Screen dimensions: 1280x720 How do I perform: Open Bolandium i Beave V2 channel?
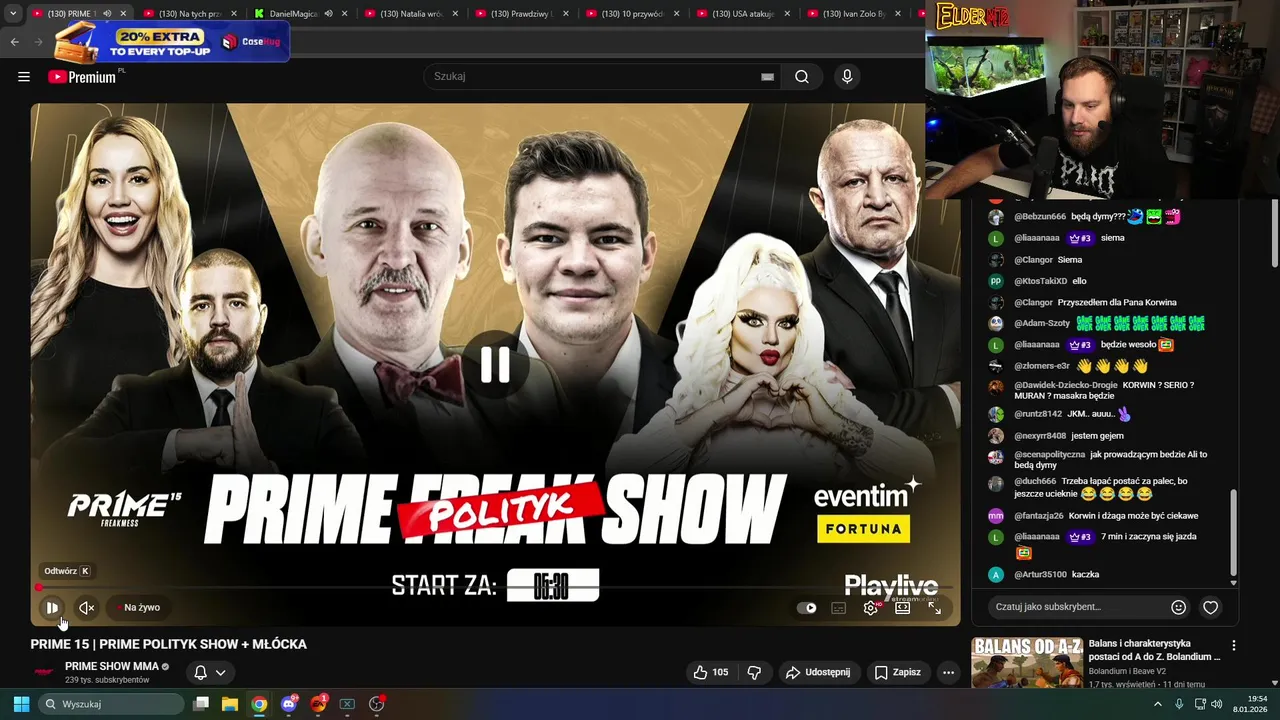tap(1127, 671)
